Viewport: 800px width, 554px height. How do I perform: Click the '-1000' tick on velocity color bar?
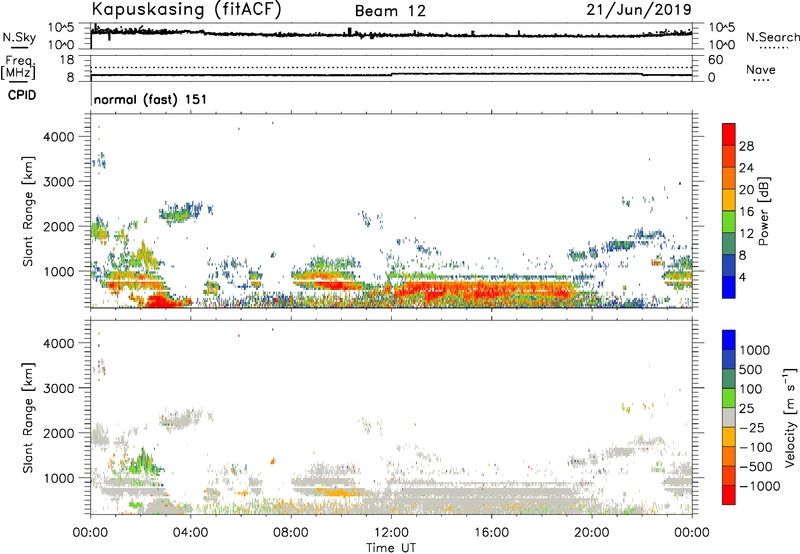tap(760, 486)
